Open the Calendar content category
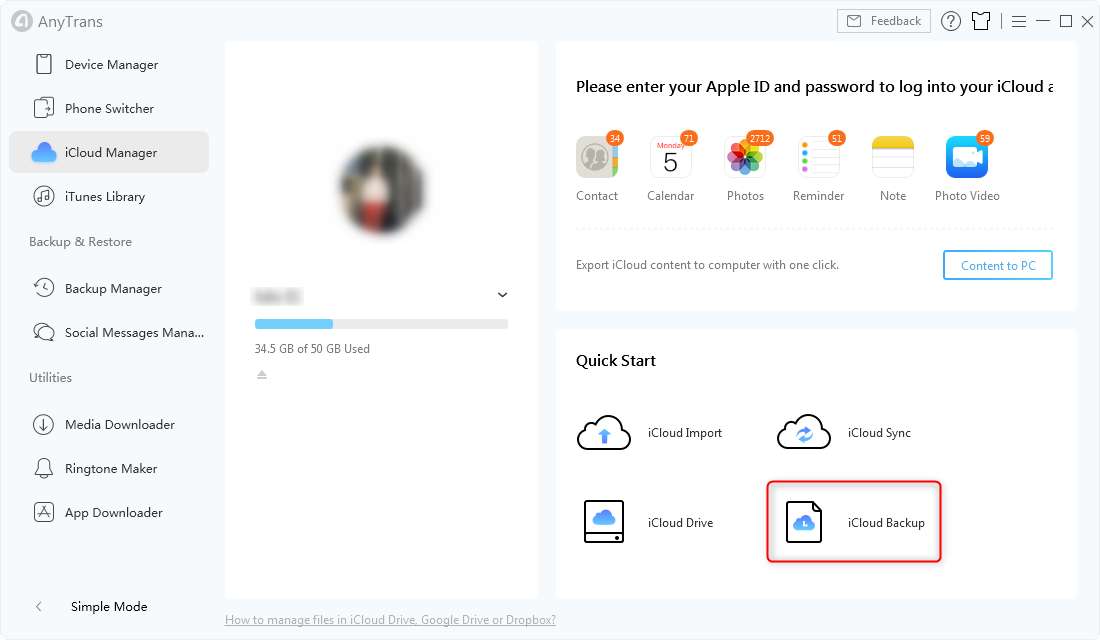Image resolution: width=1100 pixels, height=640 pixels. [671, 165]
